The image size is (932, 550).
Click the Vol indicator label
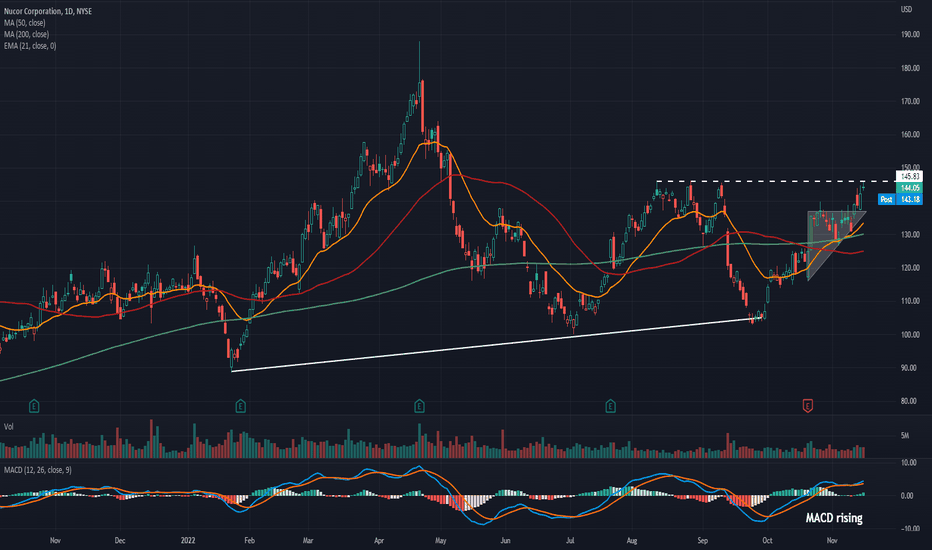click(9, 427)
